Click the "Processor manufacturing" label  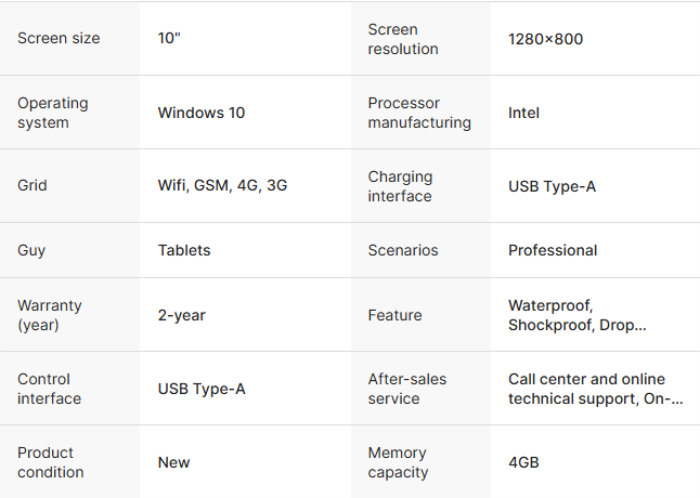click(x=419, y=113)
